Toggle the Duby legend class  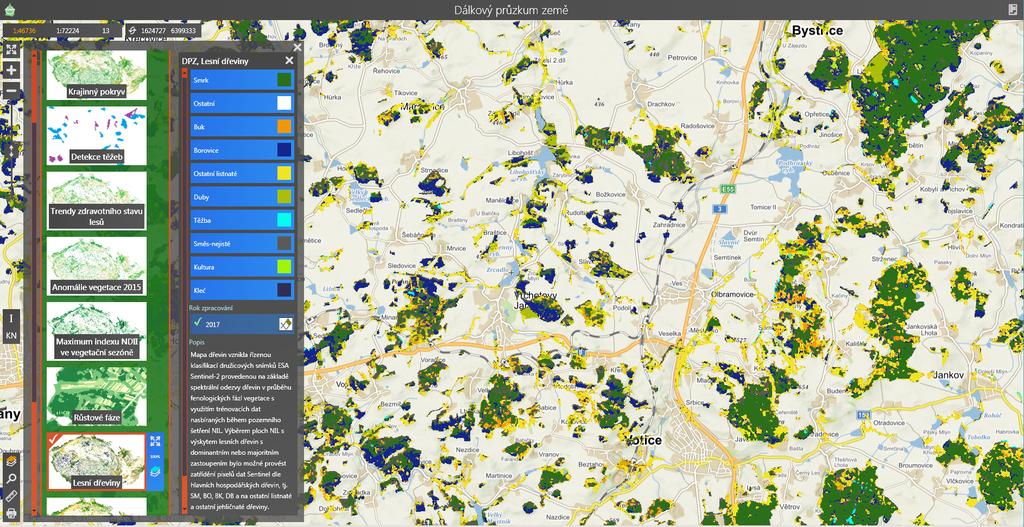pyautogui.click(x=242, y=197)
